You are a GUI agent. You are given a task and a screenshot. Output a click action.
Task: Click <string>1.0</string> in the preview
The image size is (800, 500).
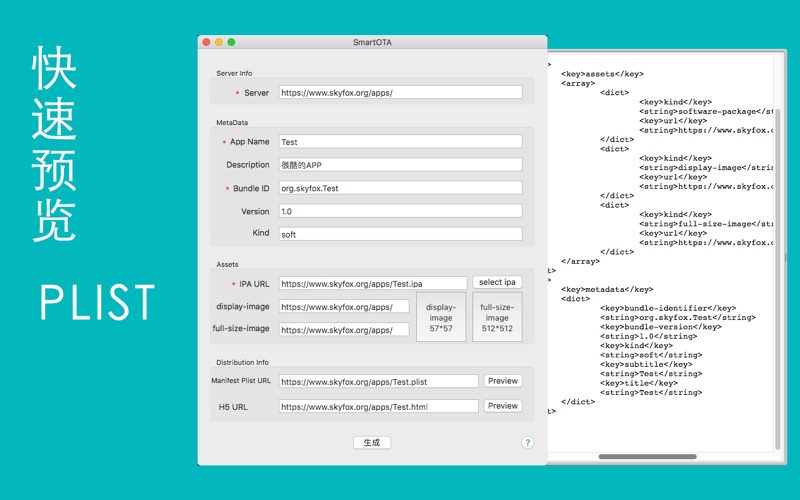click(x=648, y=336)
